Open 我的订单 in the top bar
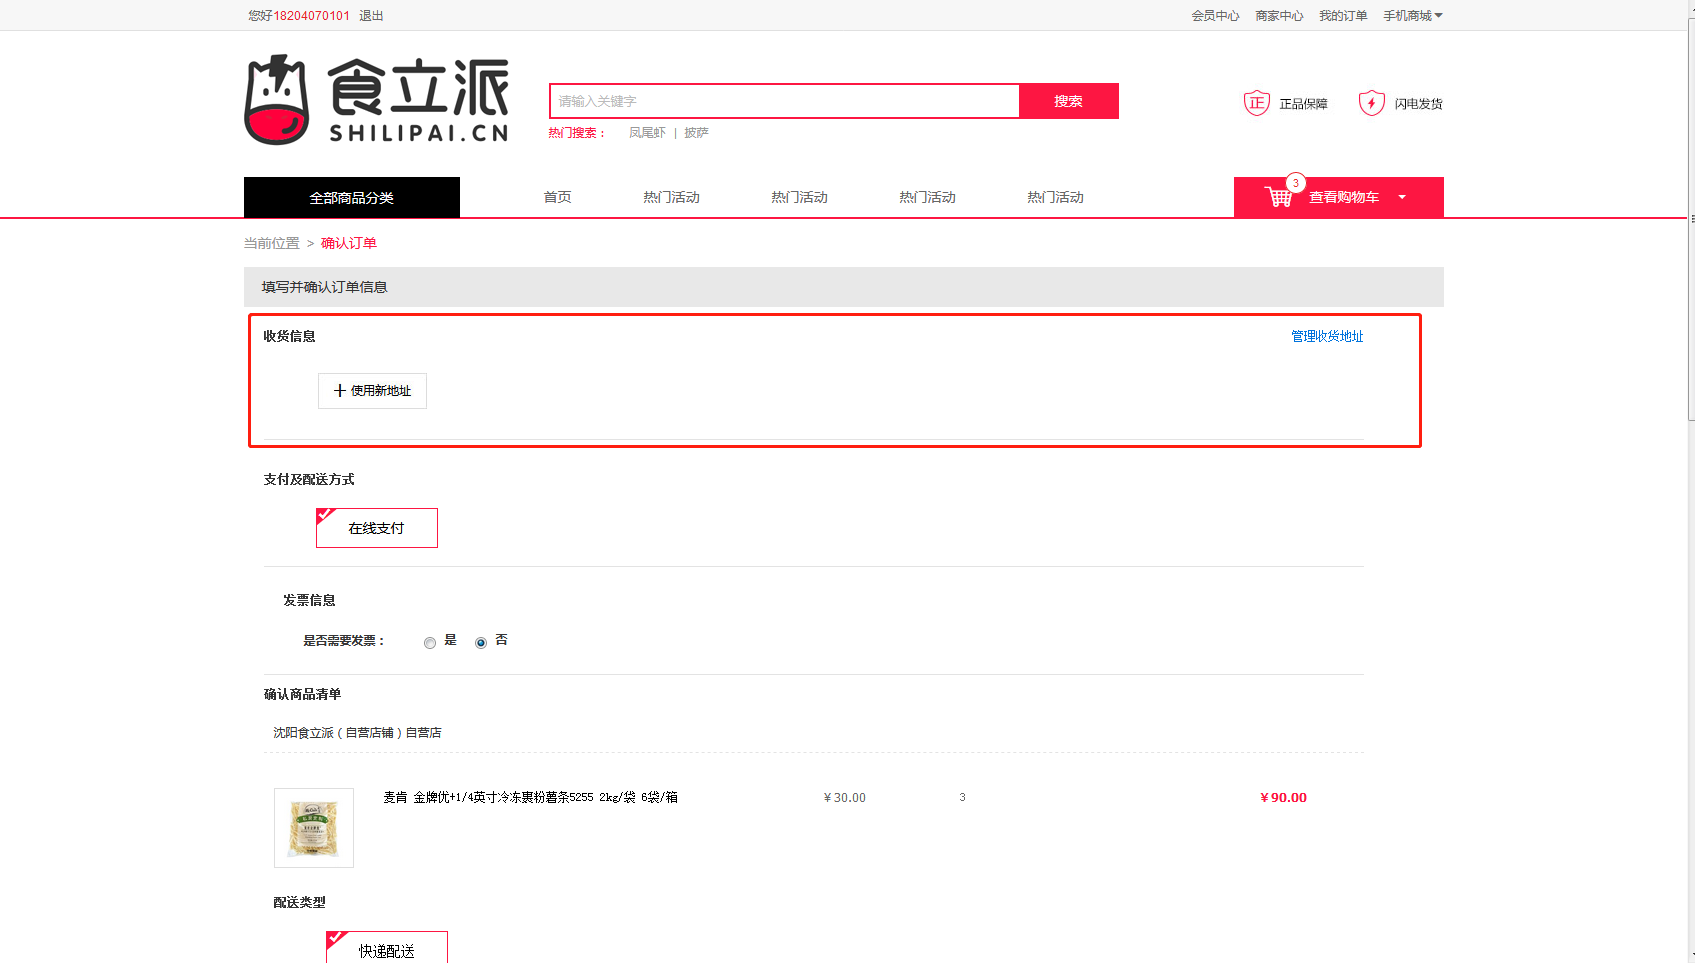Image resolution: width=1695 pixels, height=963 pixels. click(x=1343, y=16)
